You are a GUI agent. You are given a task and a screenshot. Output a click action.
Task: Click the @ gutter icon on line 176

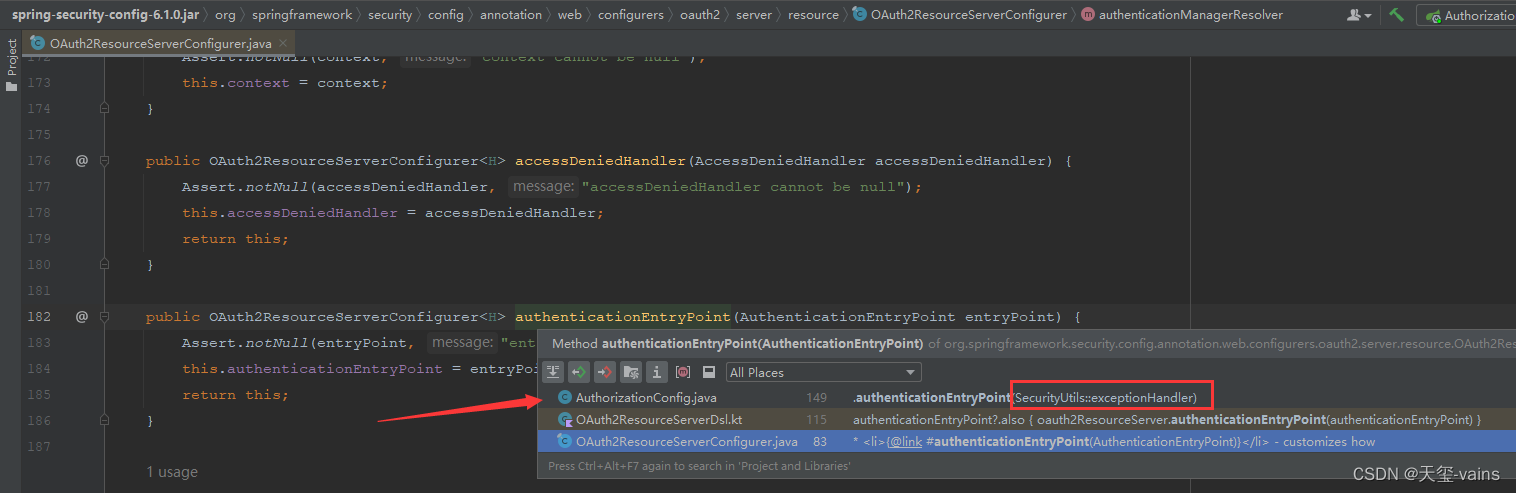click(x=82, y=160)
